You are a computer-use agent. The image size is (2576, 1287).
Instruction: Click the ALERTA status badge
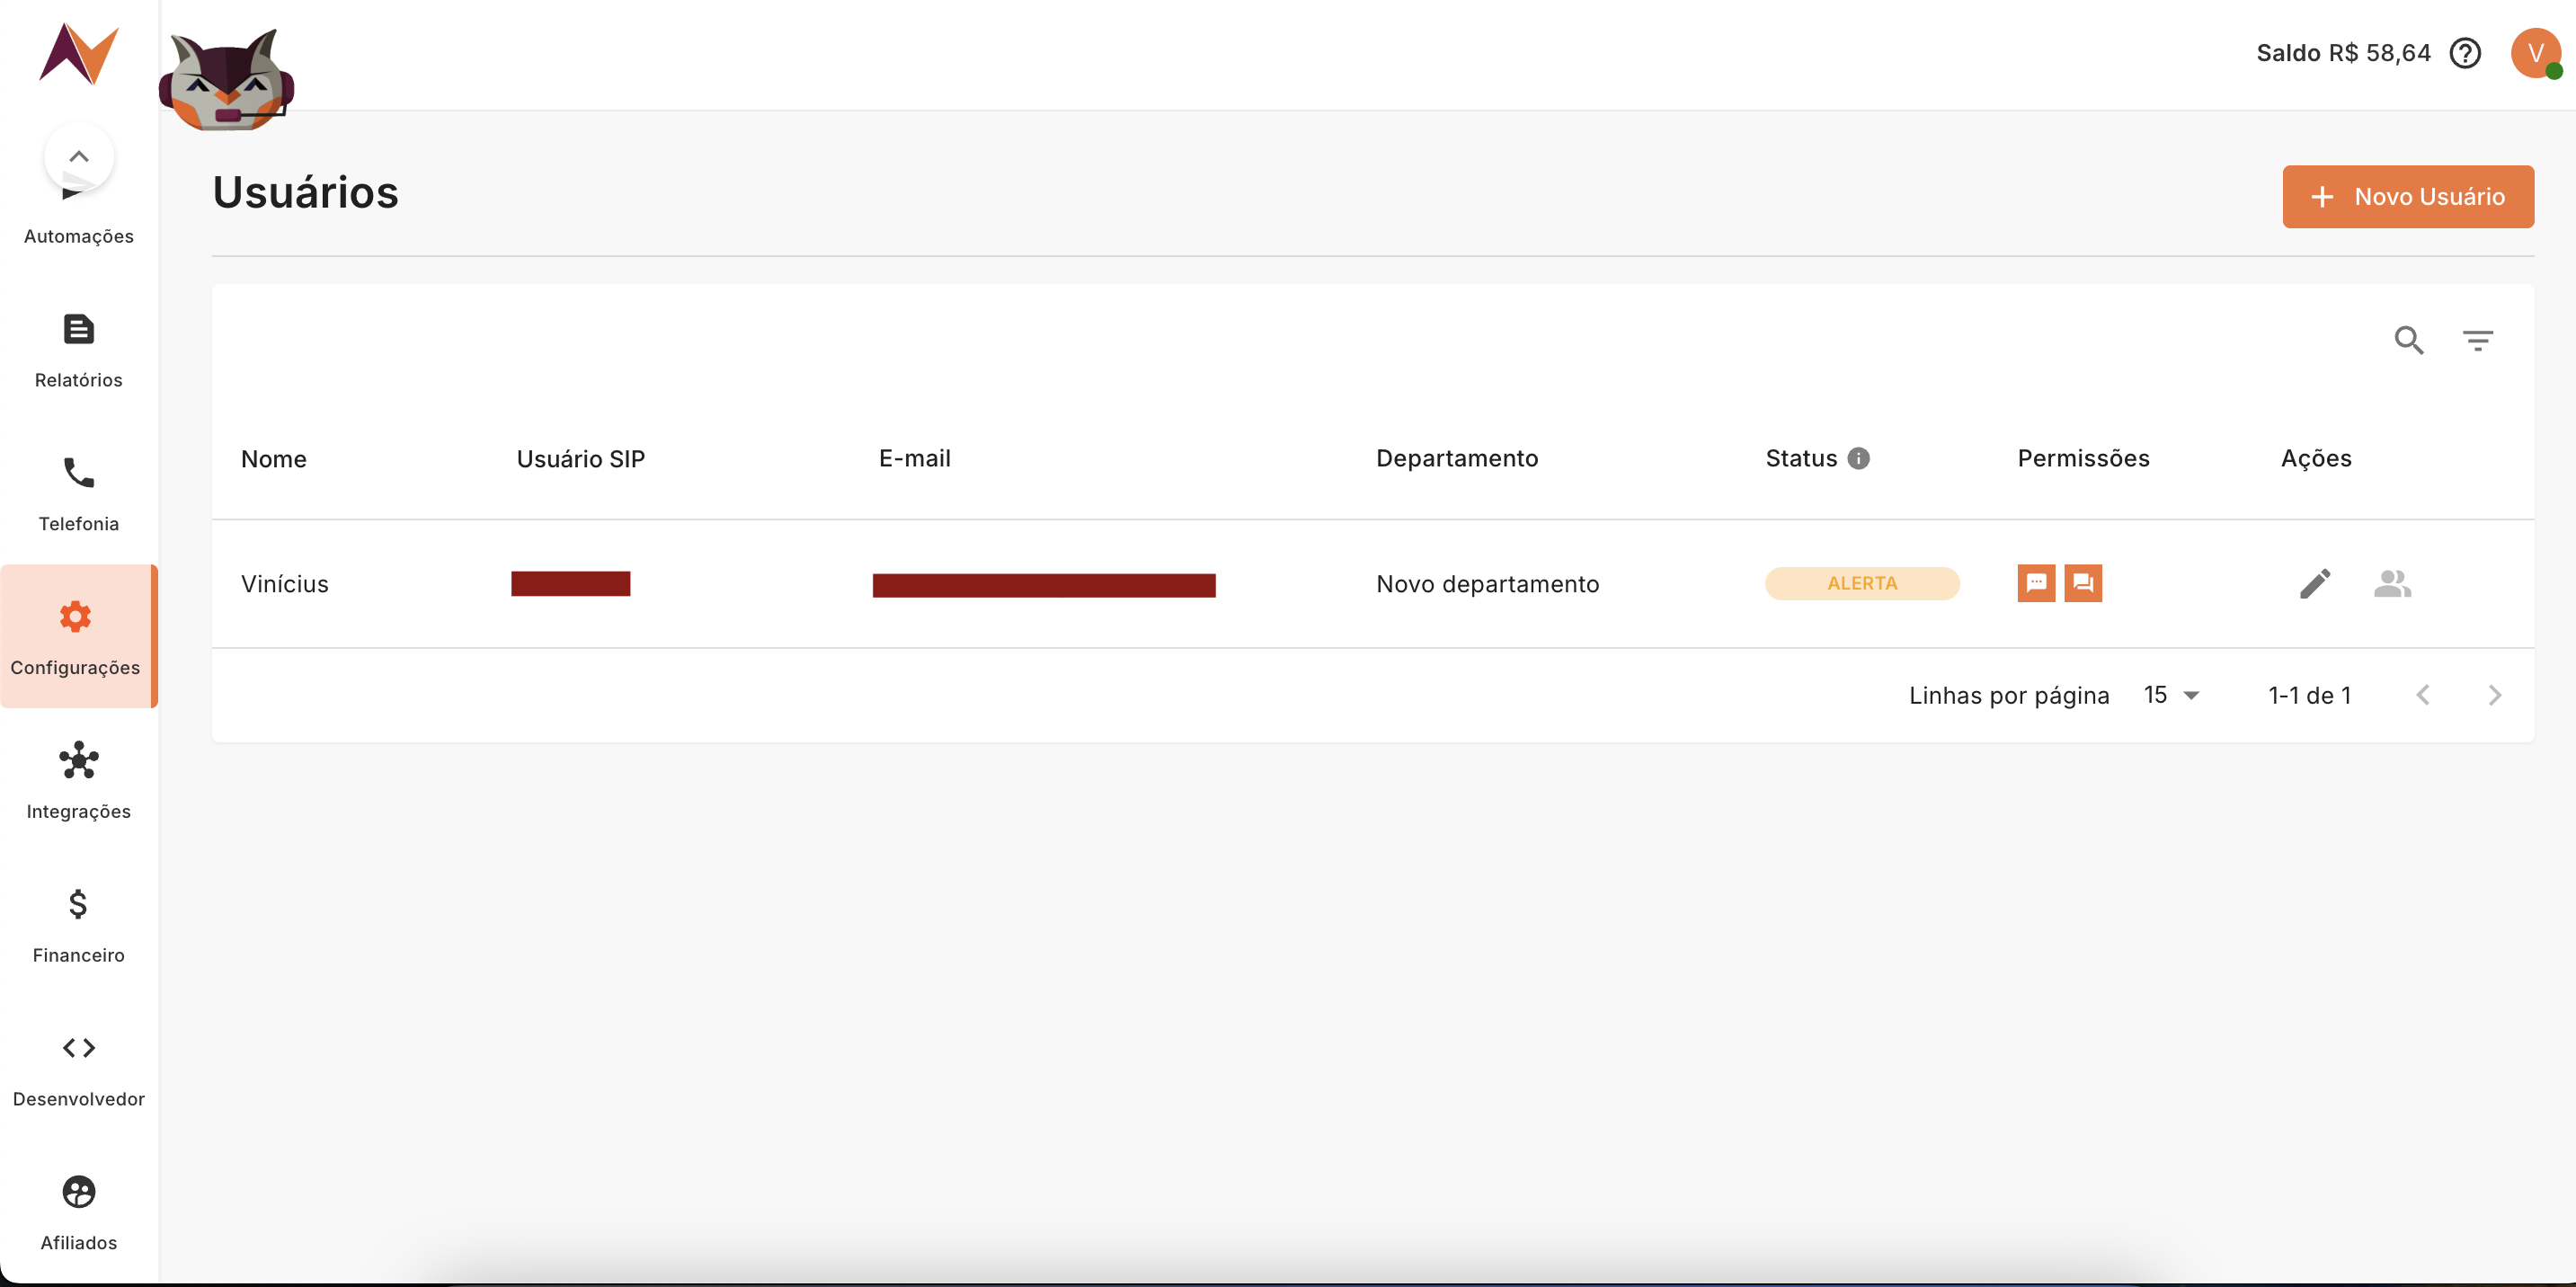[x=1861, y=583]
